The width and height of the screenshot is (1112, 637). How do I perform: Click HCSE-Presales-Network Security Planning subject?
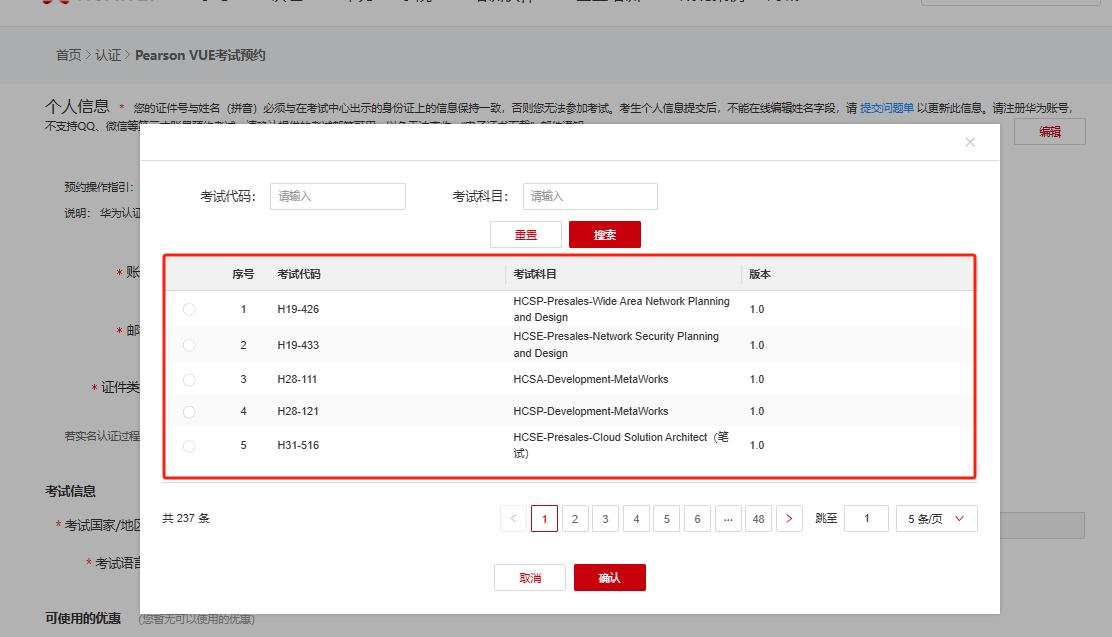pyautogui.click(x=616, y=345)
